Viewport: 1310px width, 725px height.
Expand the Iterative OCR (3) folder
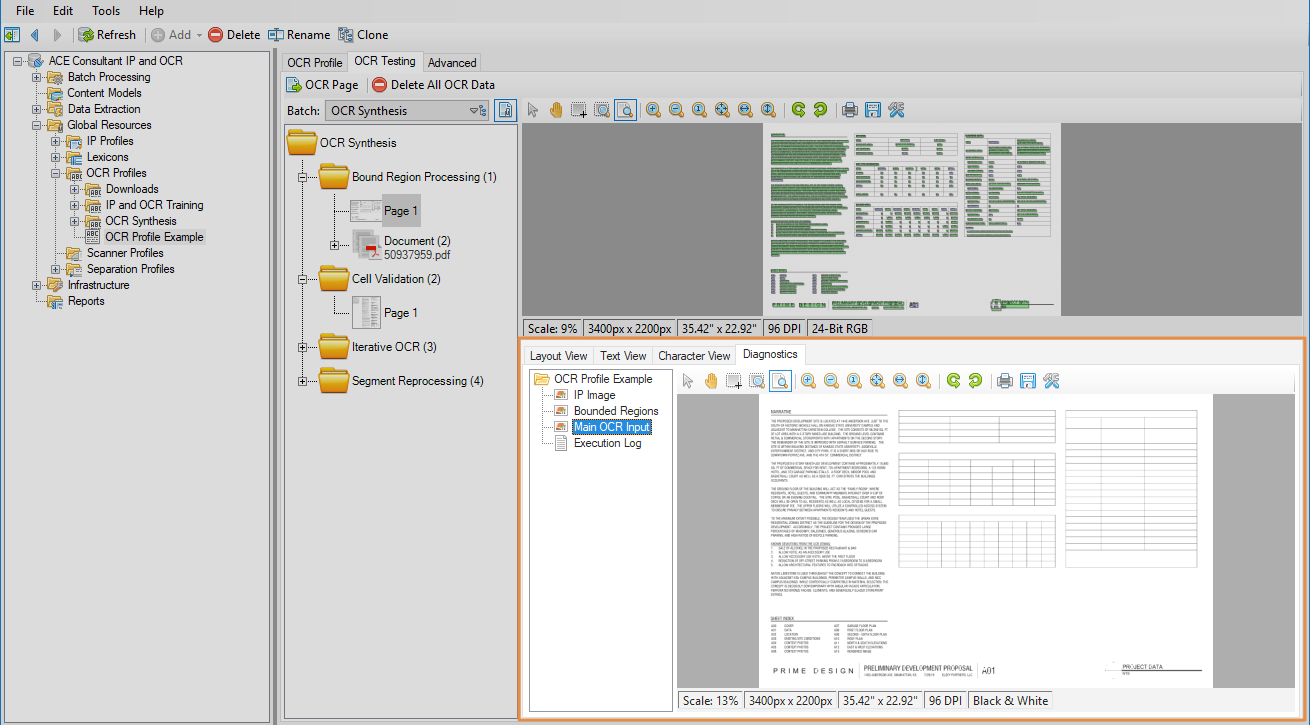click(303, 347)
